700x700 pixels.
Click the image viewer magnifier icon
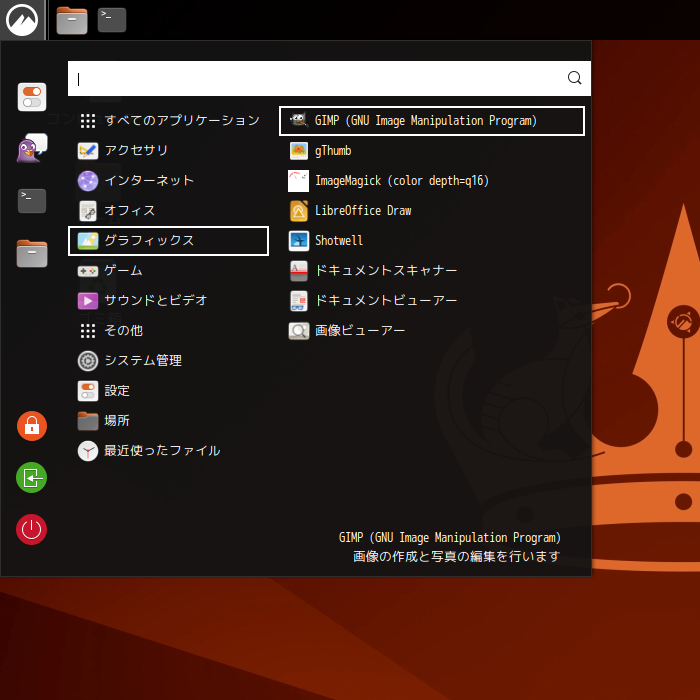[x=299, y=331]
